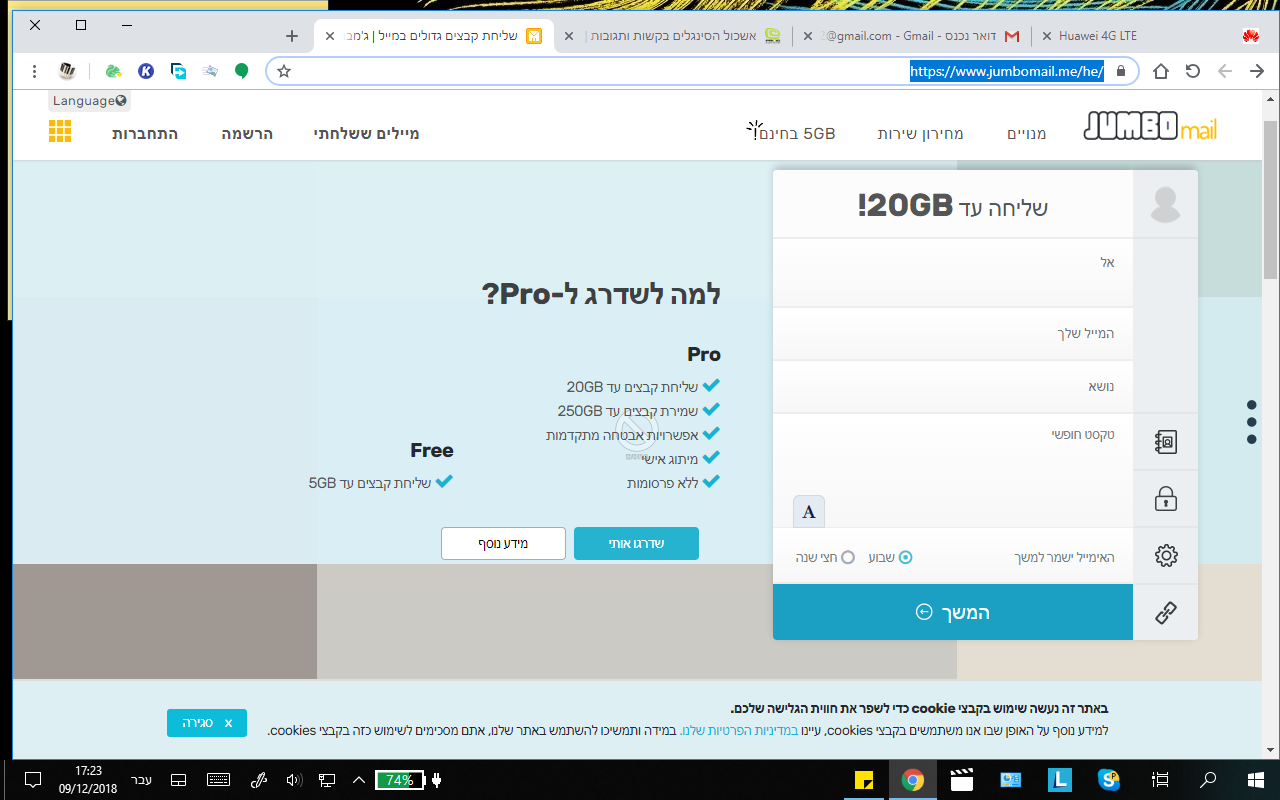Click the blue screen-share extension icon
Image resolution: width=1280 pixels, height=800 pixels.
click(x=178, y=71)
